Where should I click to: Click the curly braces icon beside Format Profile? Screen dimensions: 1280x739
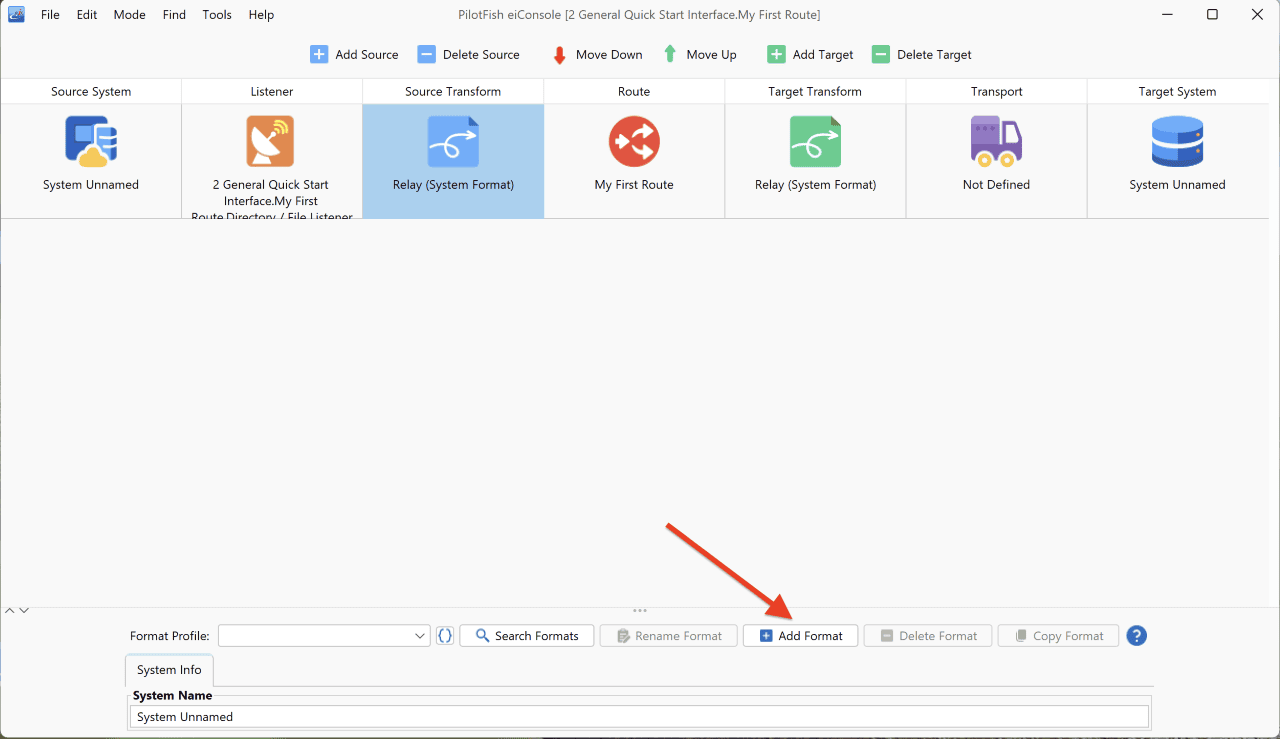click(x=445, y=636)
